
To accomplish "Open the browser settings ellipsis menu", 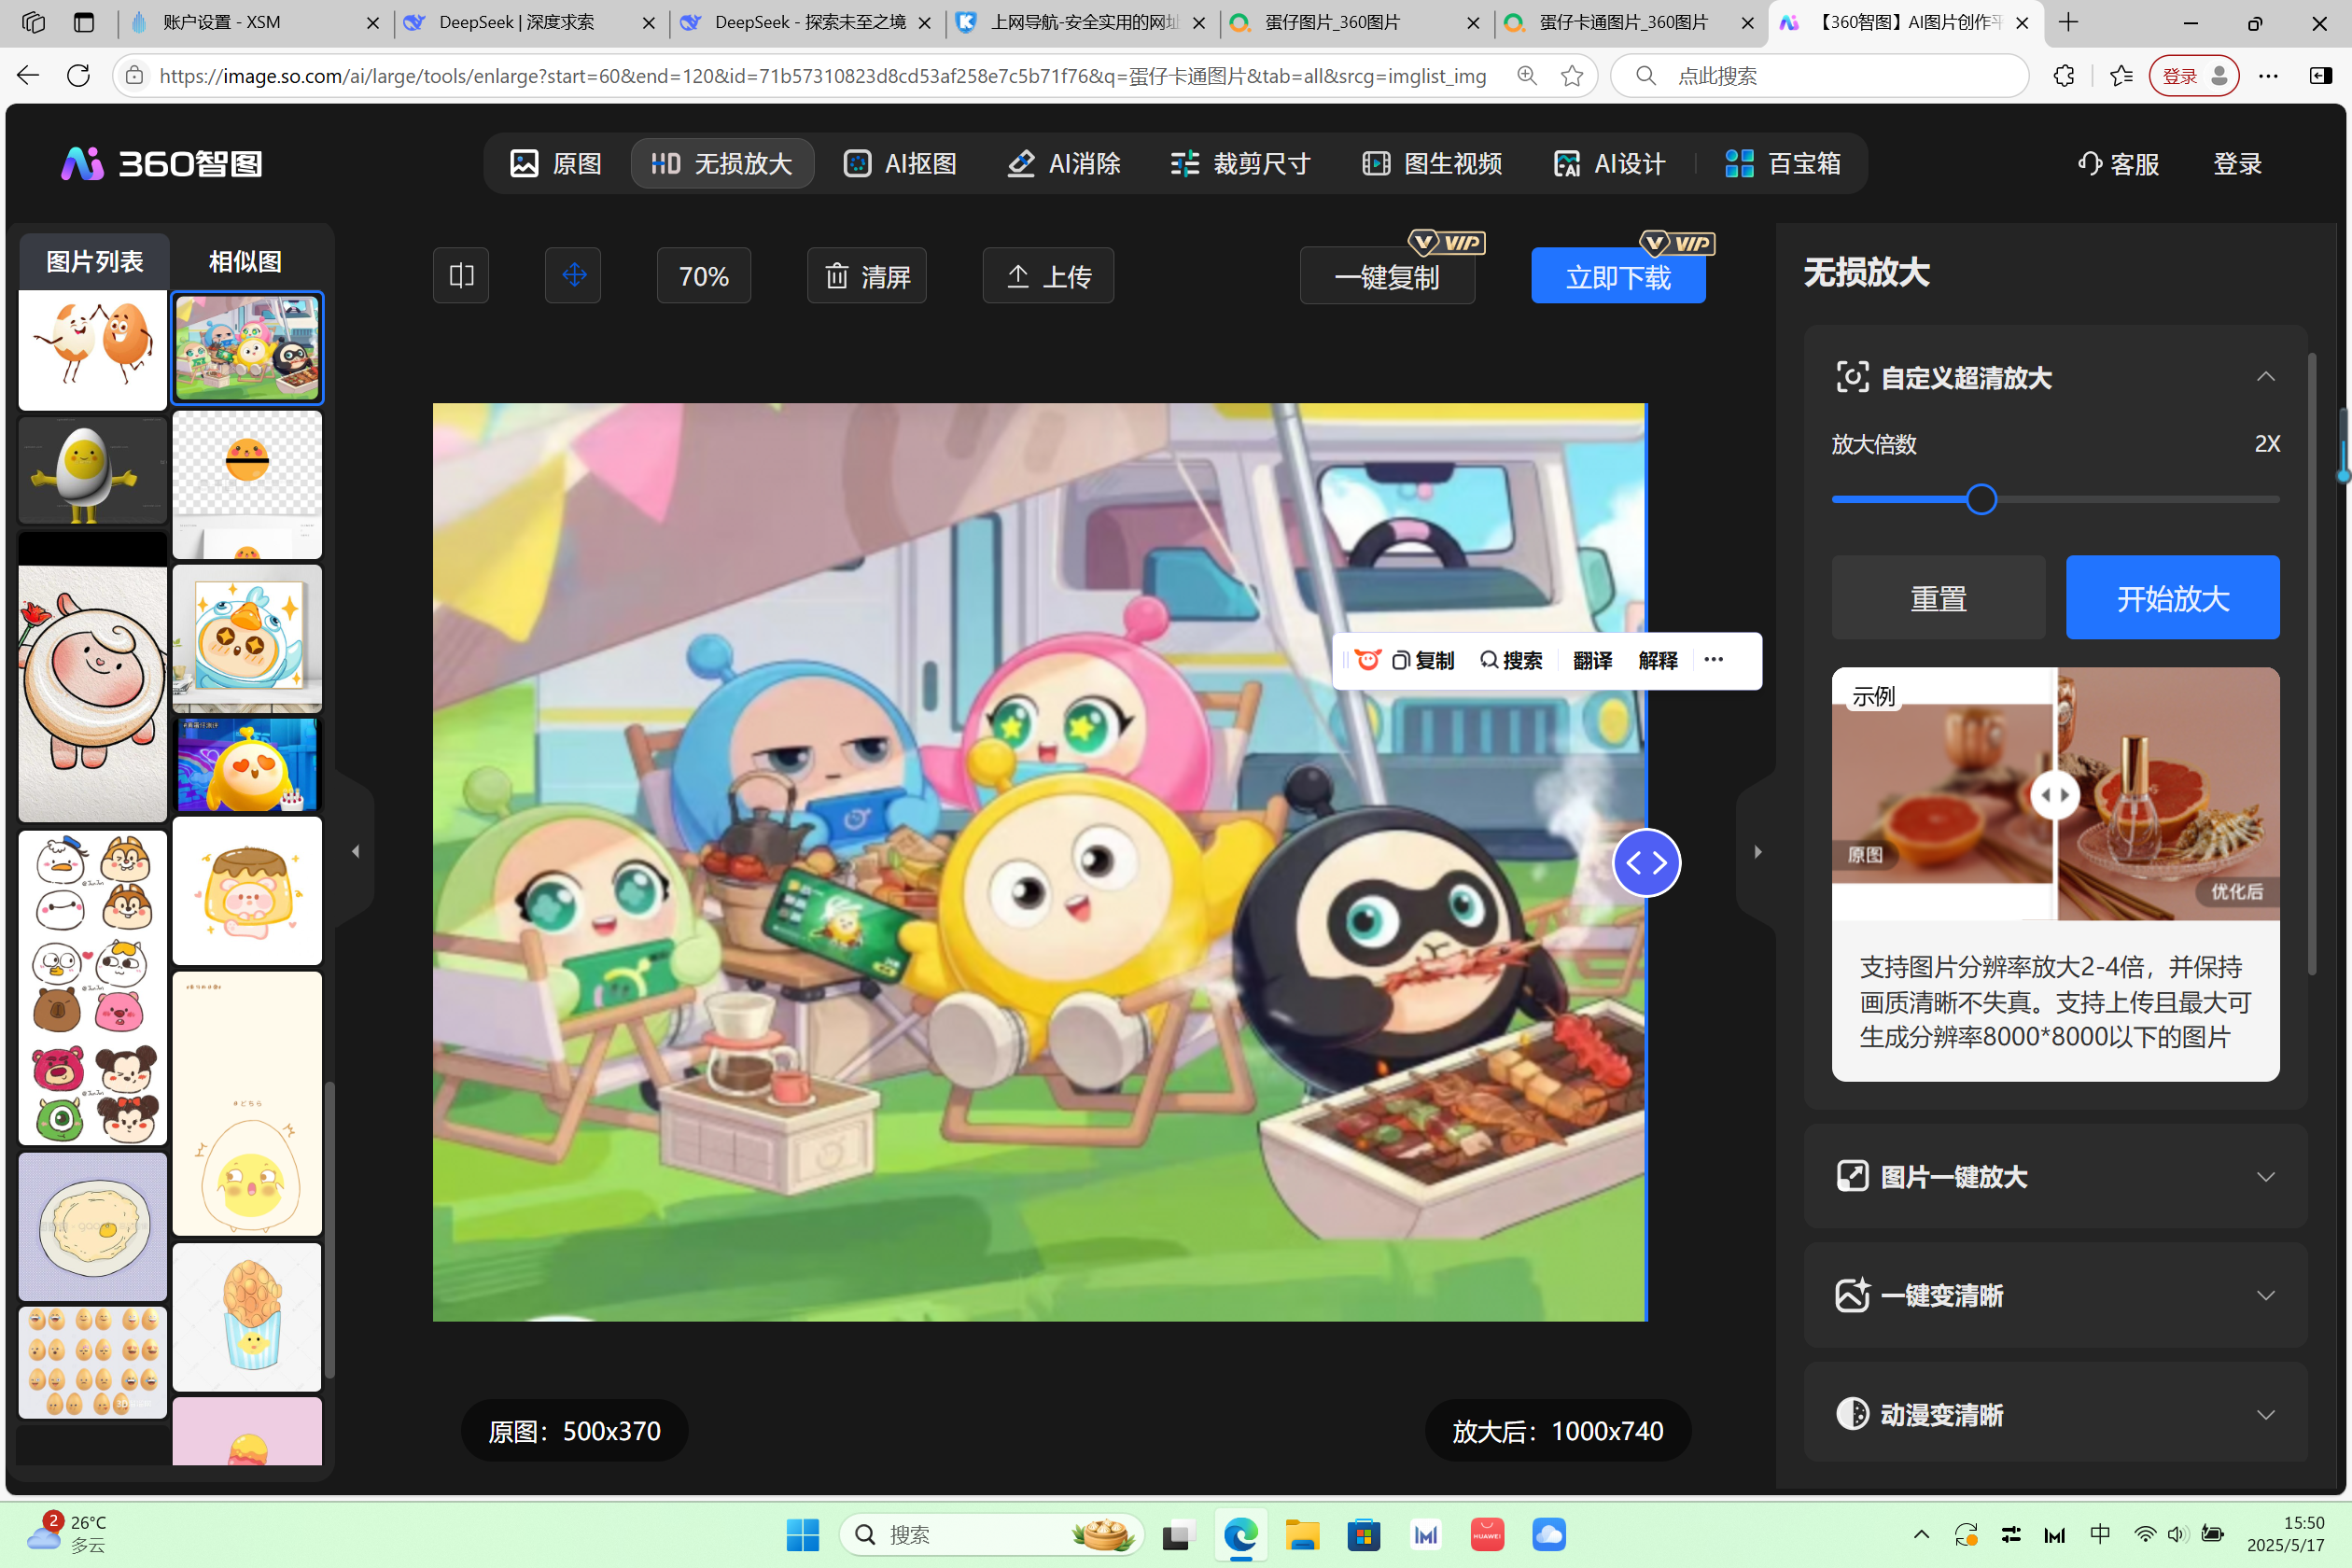I will click(2268, 75).
